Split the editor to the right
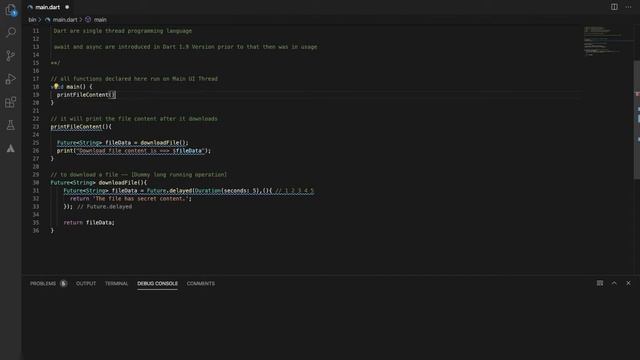 pyautogui.click(x=614, y=7)
